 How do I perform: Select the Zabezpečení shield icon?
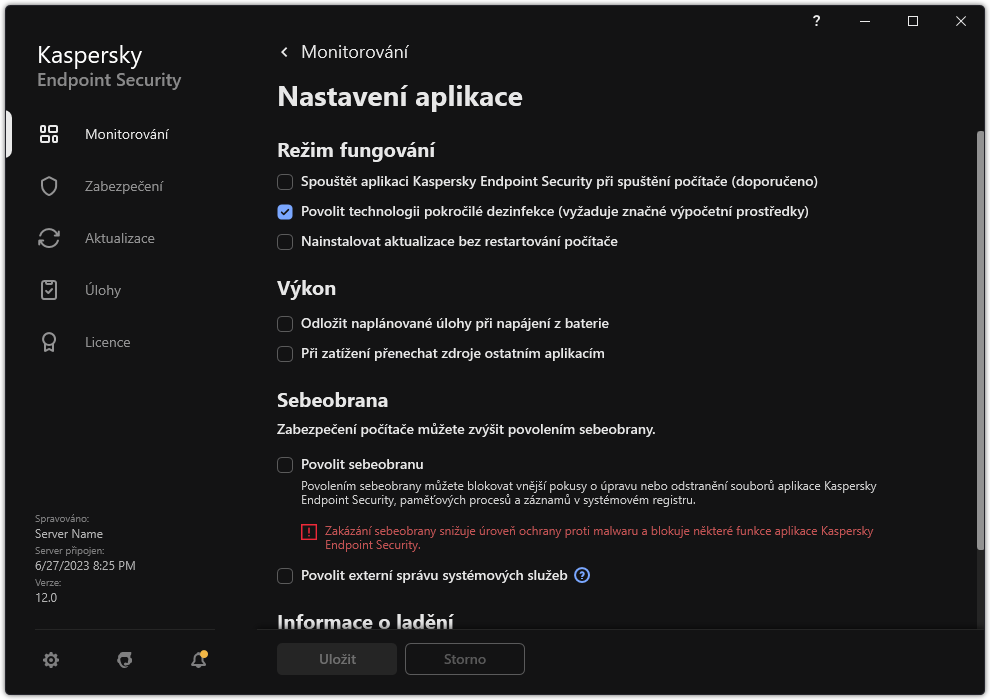(48, 186)
